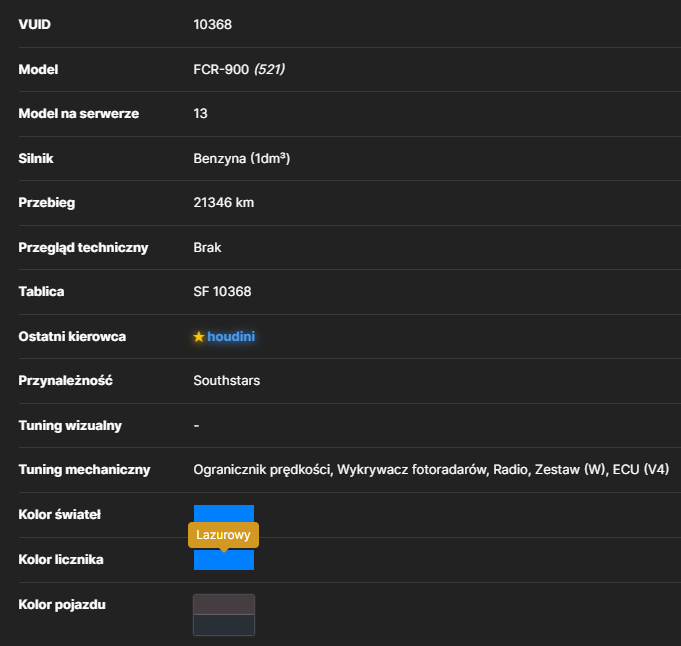The image size is (681, 646).
Task: Click the Kolor pojazdu label
Action: [x=62, y=605]
